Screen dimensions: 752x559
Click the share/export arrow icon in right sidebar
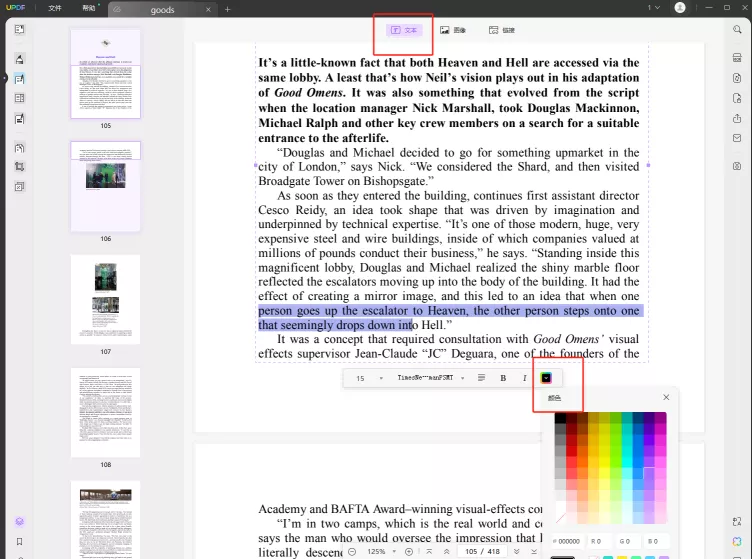coord(737,118)
